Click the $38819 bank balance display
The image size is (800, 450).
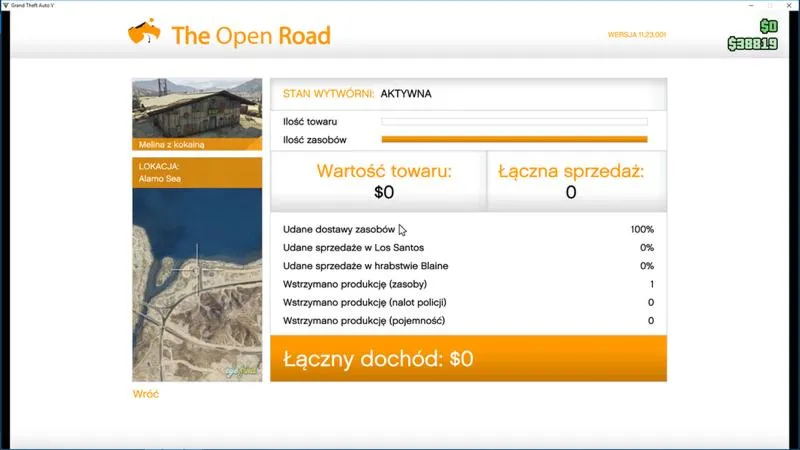[x=753, y=44]
